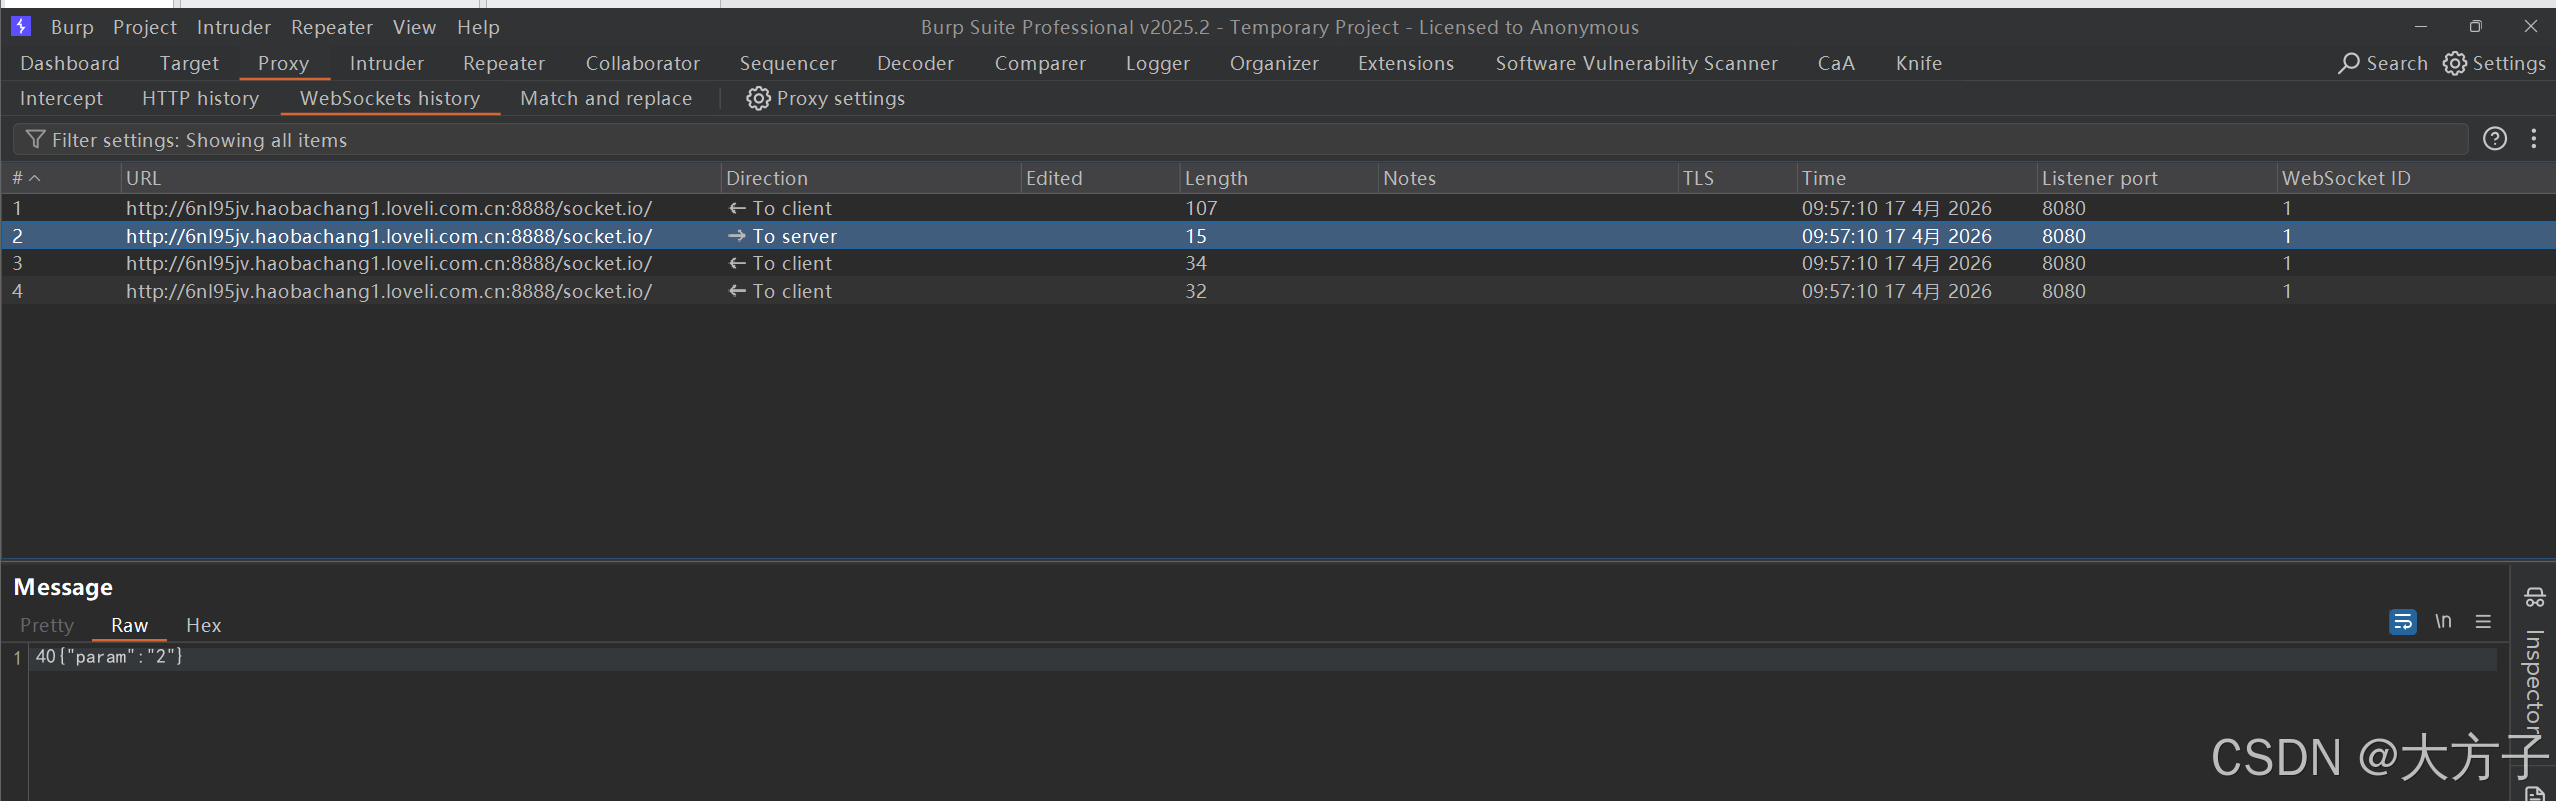Open the three-dot options menu beside filter
This screenshot has width=2556, height=801.
[x=2534, y=139]
